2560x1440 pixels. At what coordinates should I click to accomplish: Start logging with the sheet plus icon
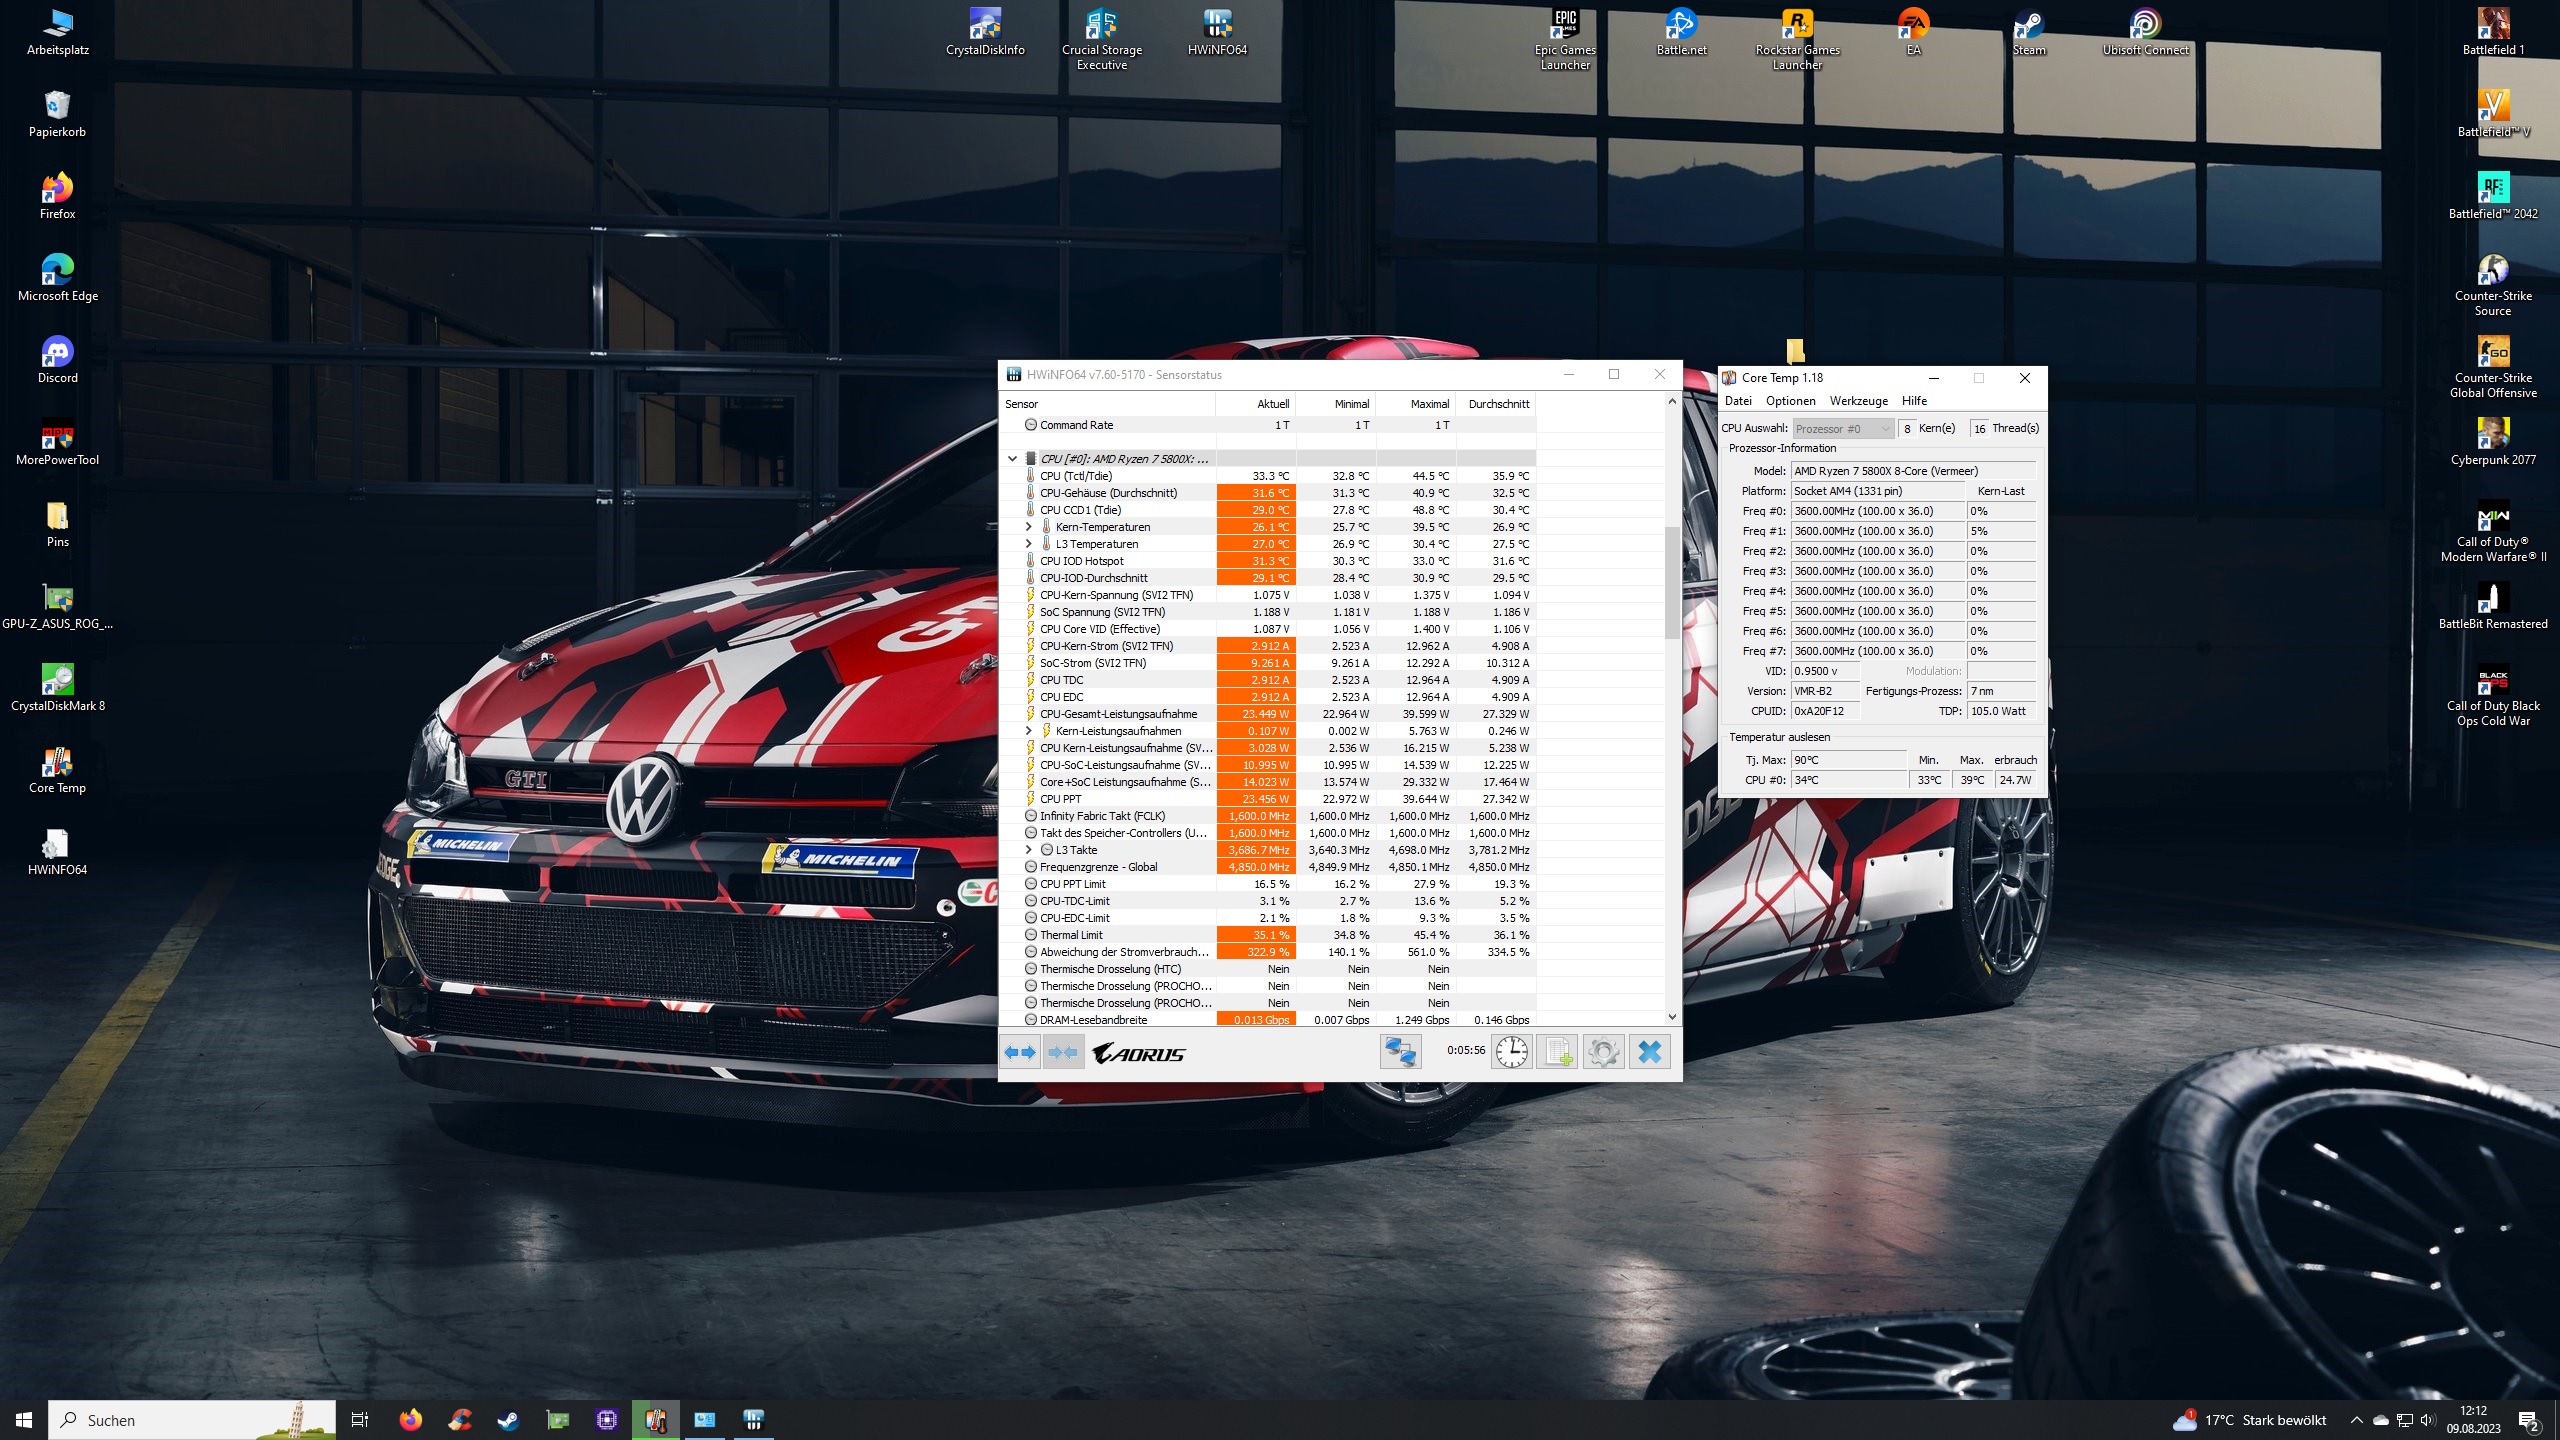tap(1557, 1052)
